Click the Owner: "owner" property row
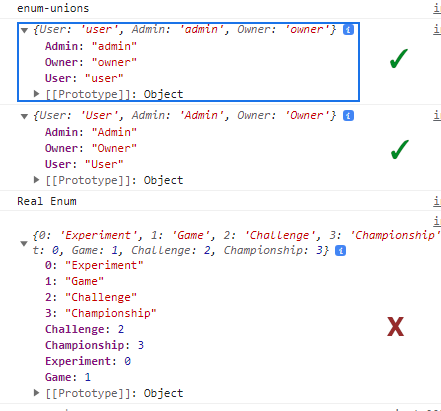 [91, 62]
